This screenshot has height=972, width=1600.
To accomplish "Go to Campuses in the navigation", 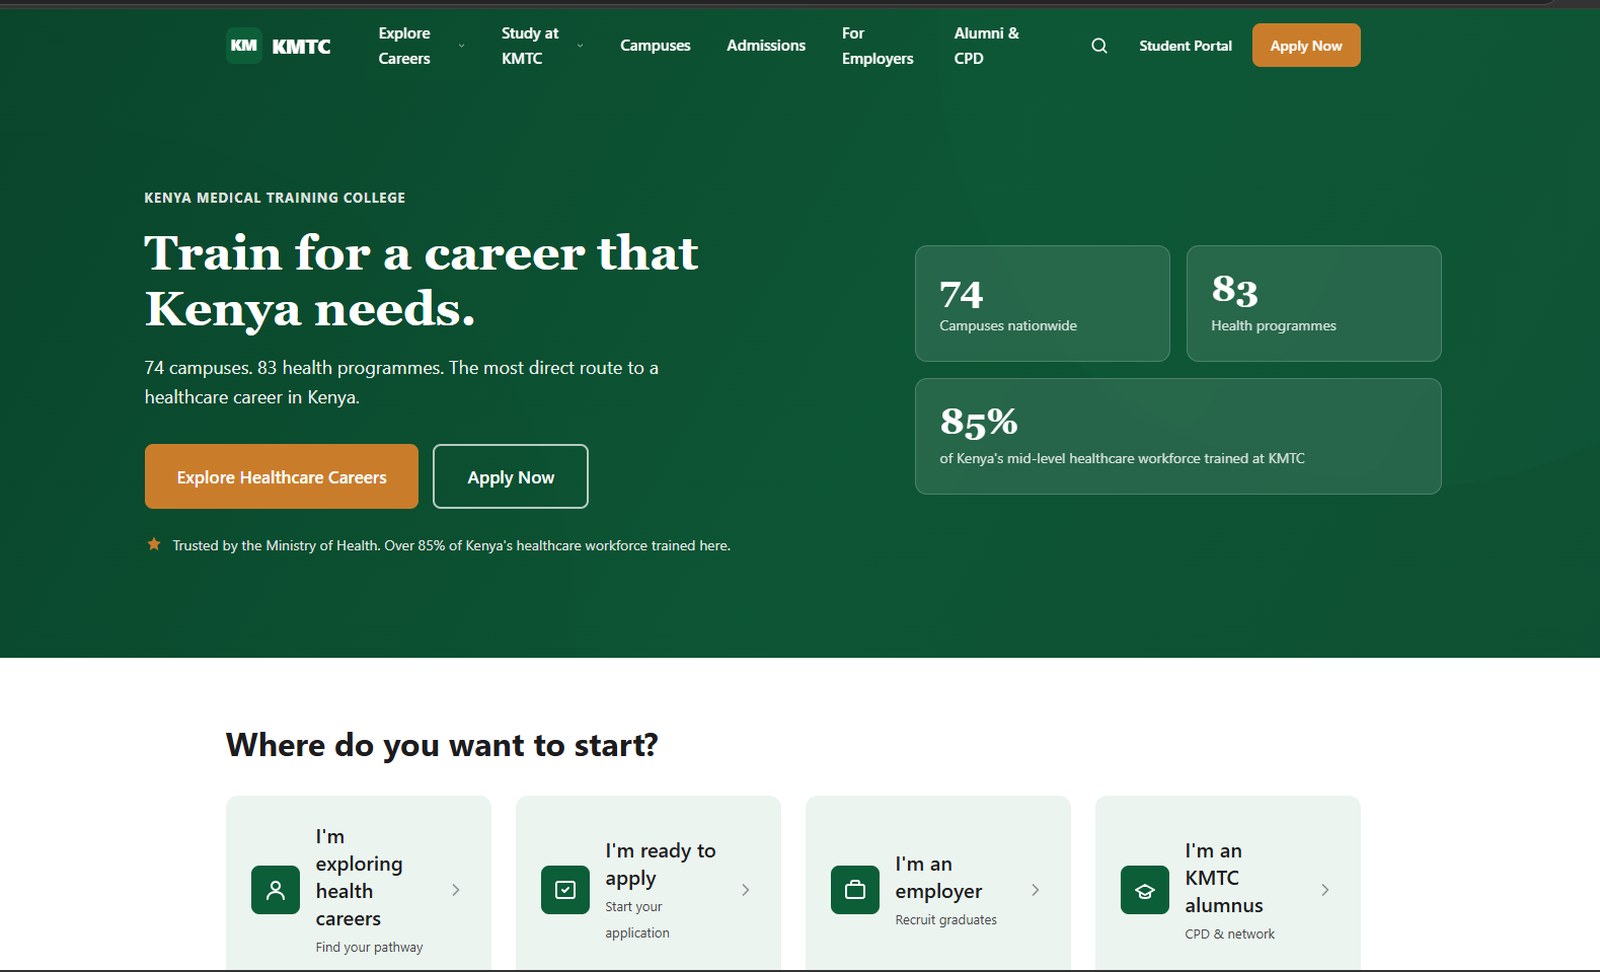I will (x=655, y=46).
